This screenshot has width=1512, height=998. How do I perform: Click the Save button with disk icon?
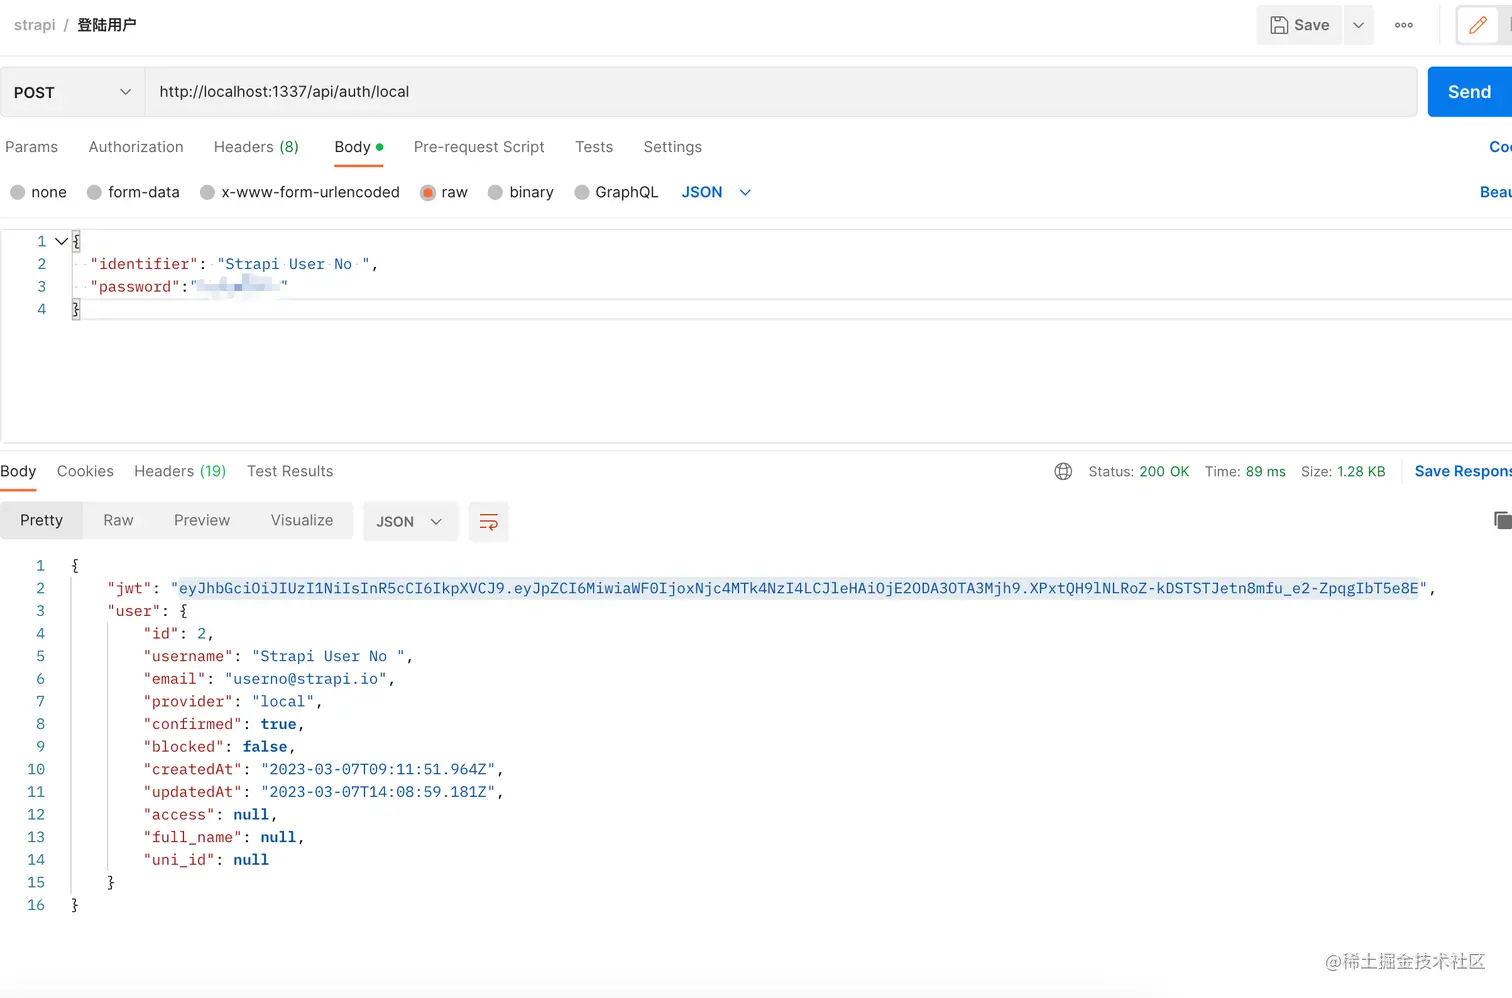tap(1299, 25)
